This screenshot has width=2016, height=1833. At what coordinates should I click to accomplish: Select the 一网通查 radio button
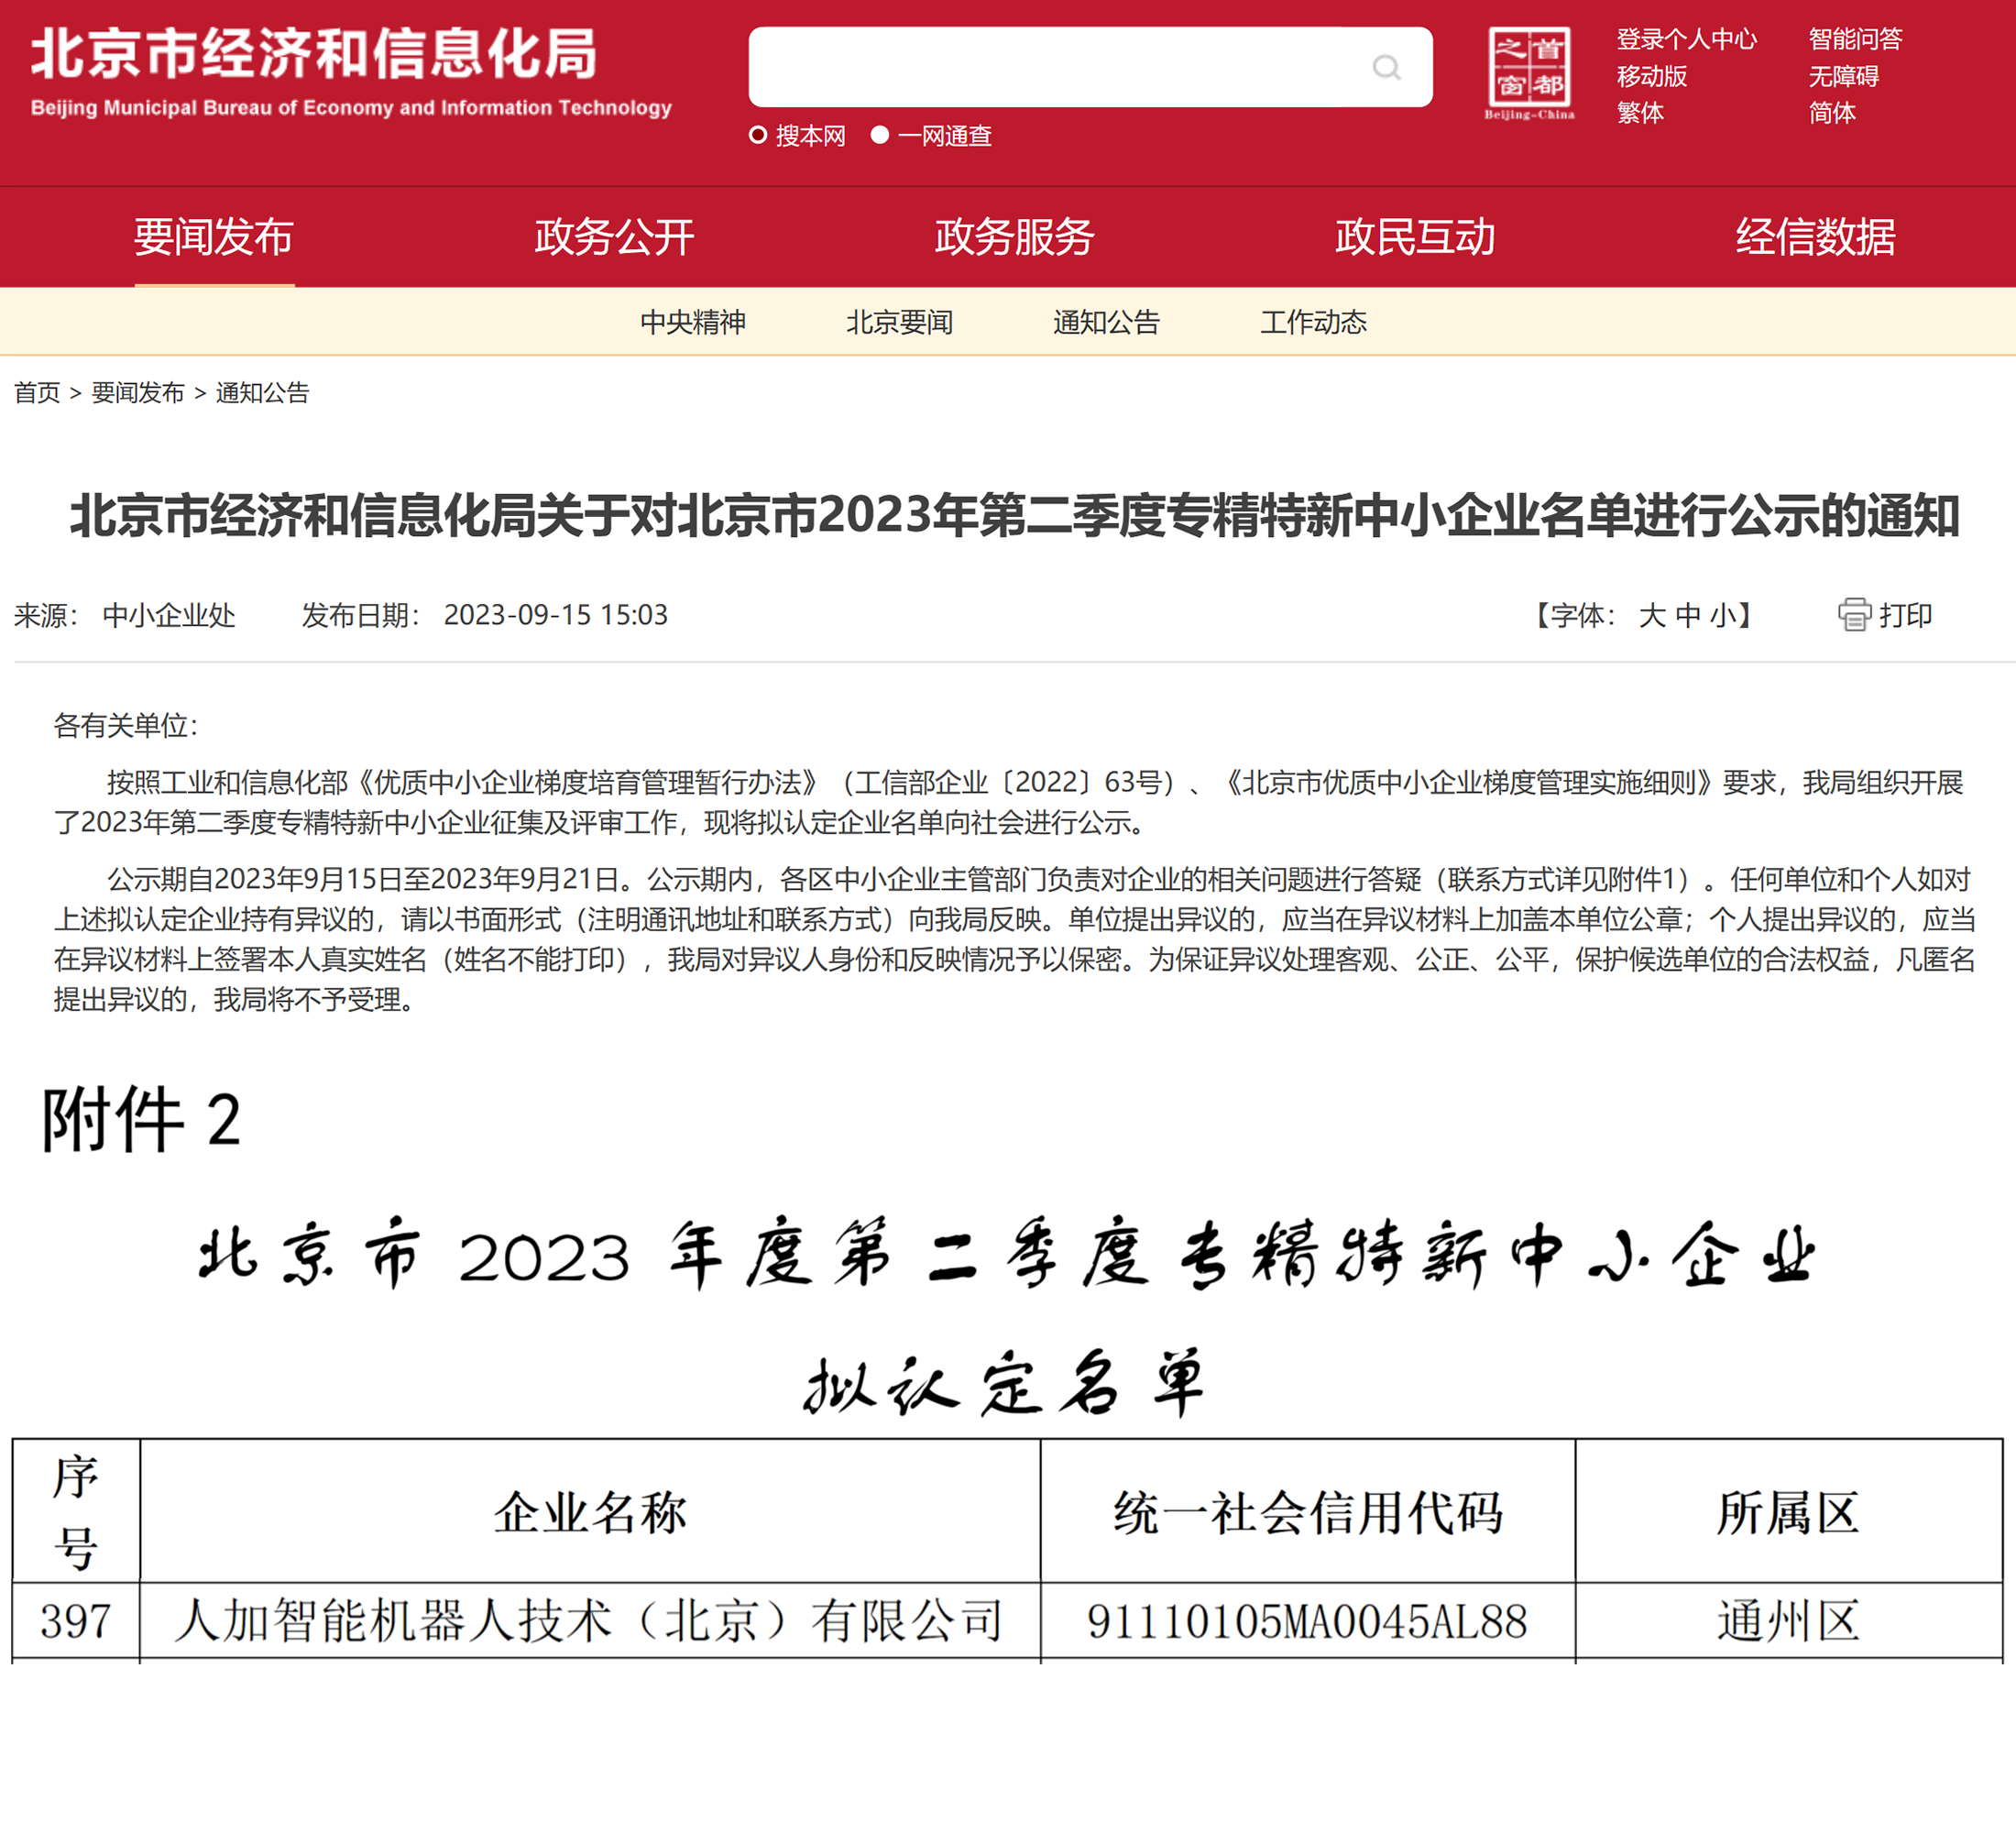880,135
